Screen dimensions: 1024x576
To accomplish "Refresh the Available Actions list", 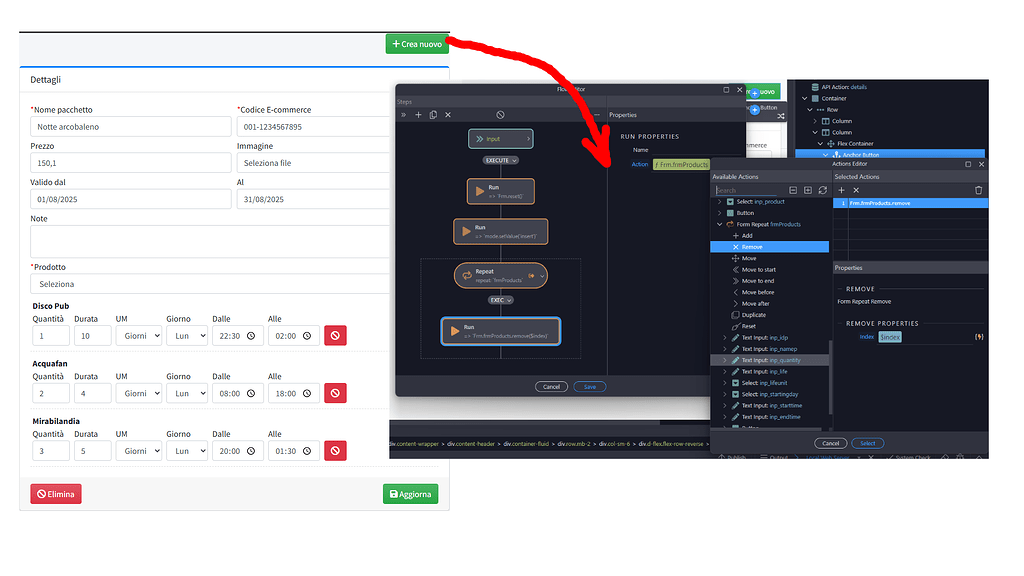I will (823, 190).
